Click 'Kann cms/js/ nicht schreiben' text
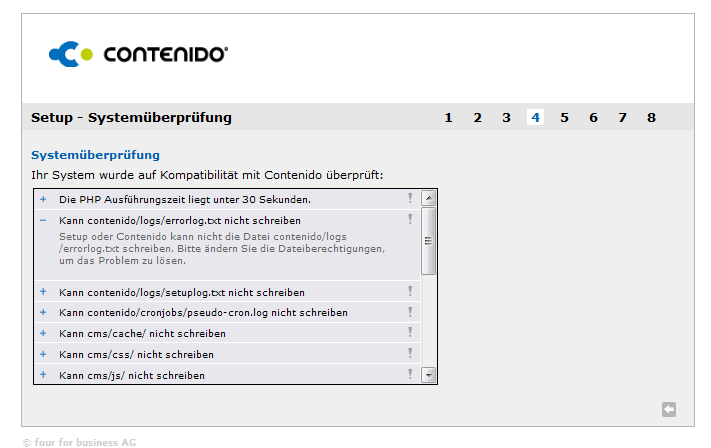Screen dimensions: 711x448 (132, 375)
